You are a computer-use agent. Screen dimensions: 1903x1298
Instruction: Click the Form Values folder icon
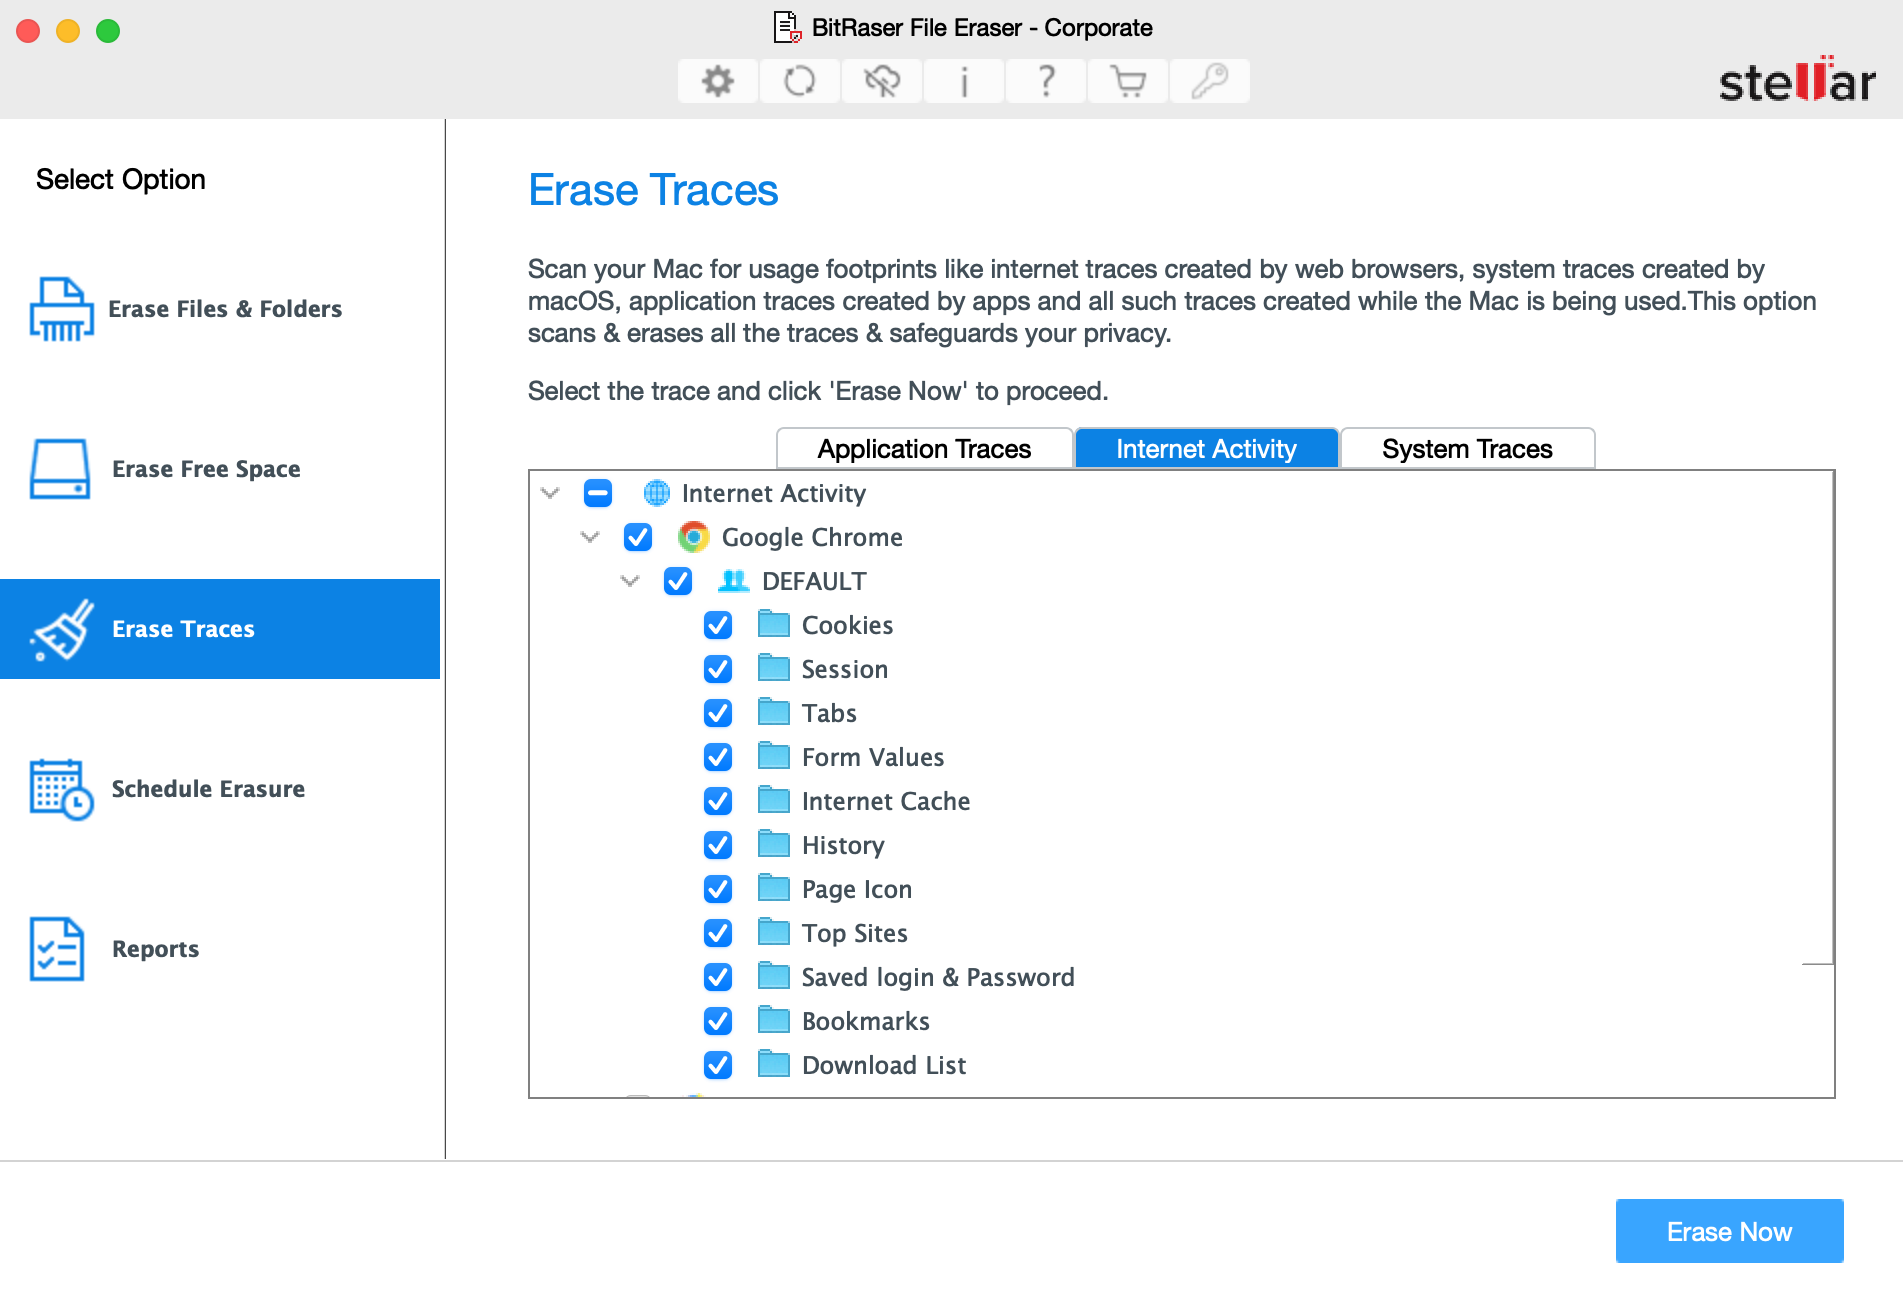pos(774,756)
